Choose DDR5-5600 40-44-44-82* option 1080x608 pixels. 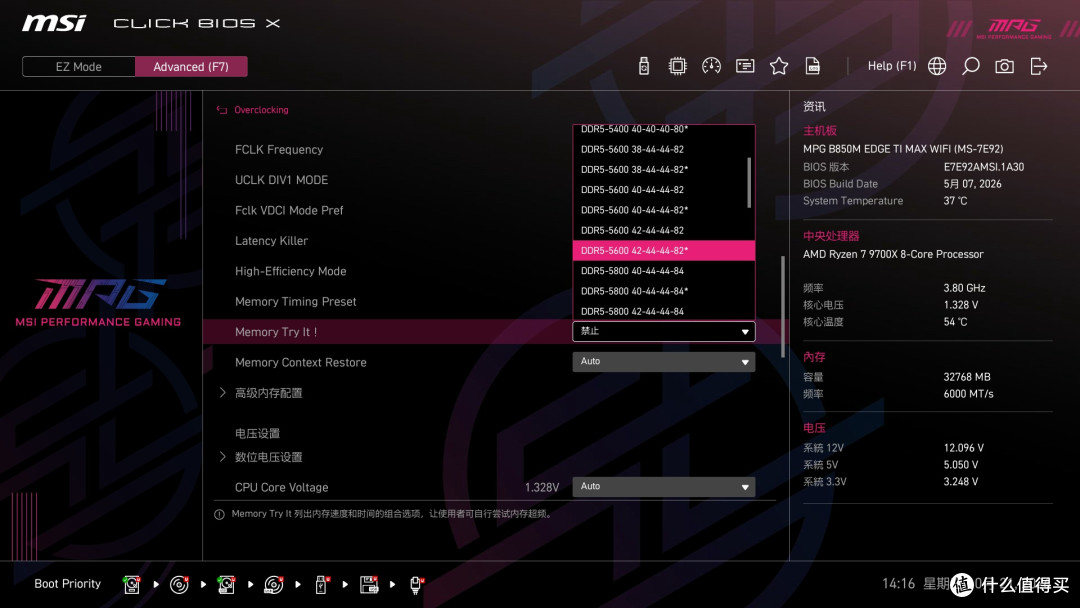[x=663, y=210]
